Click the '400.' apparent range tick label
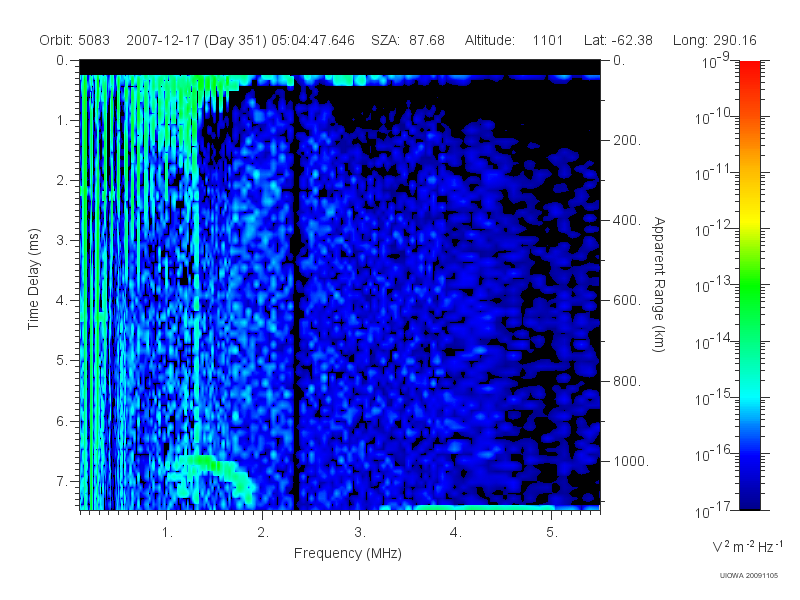Viewport: 800px width, 600px height. click(x=627, y=220)
